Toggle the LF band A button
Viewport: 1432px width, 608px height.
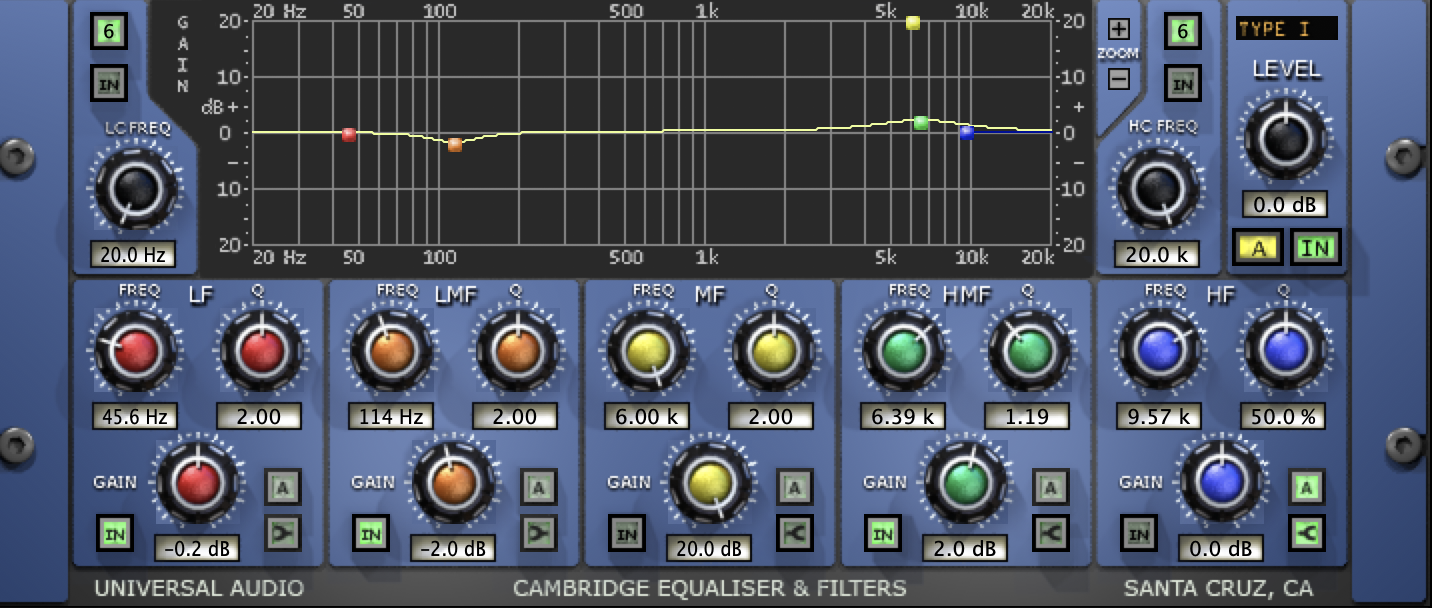[283, 488]
